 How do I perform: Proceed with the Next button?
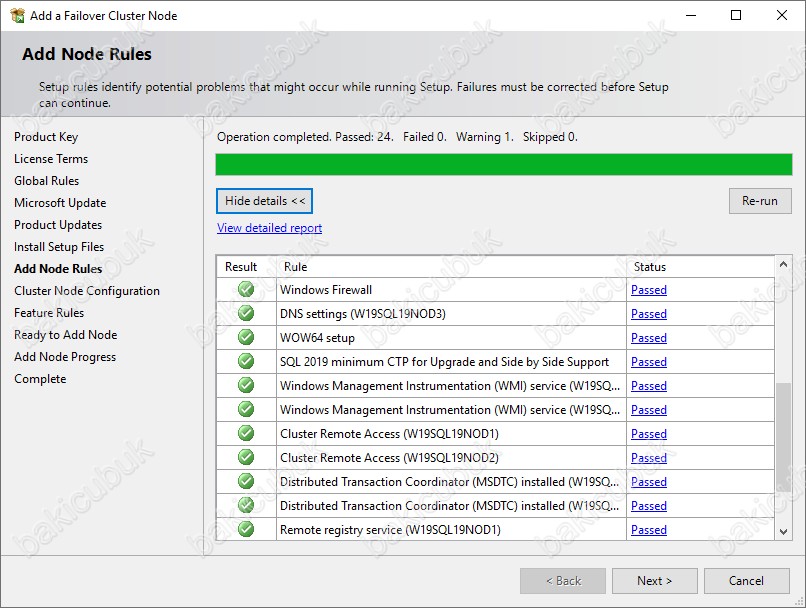654,581
